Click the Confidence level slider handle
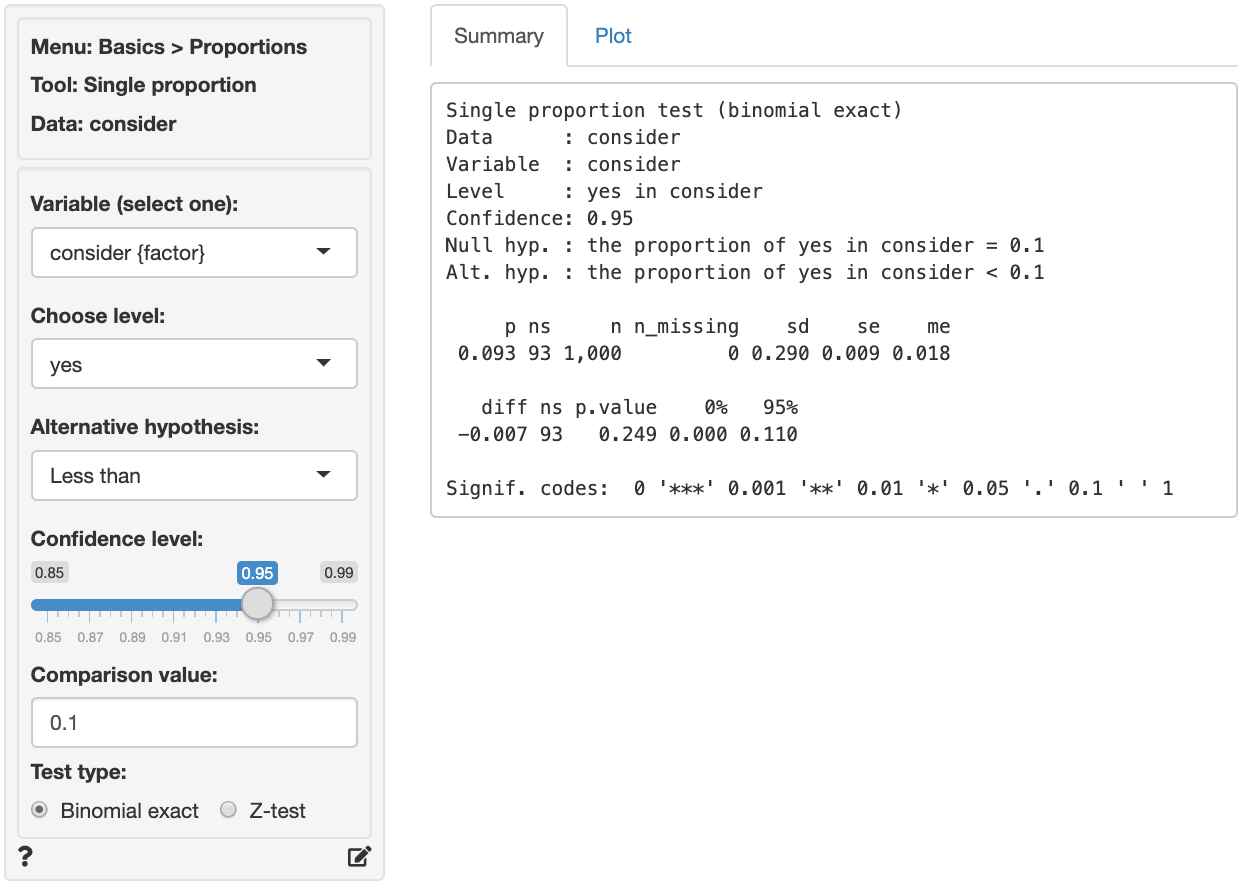Image resolution: width=1244 pixels, height=886 pixels. [x=257, y=604]
